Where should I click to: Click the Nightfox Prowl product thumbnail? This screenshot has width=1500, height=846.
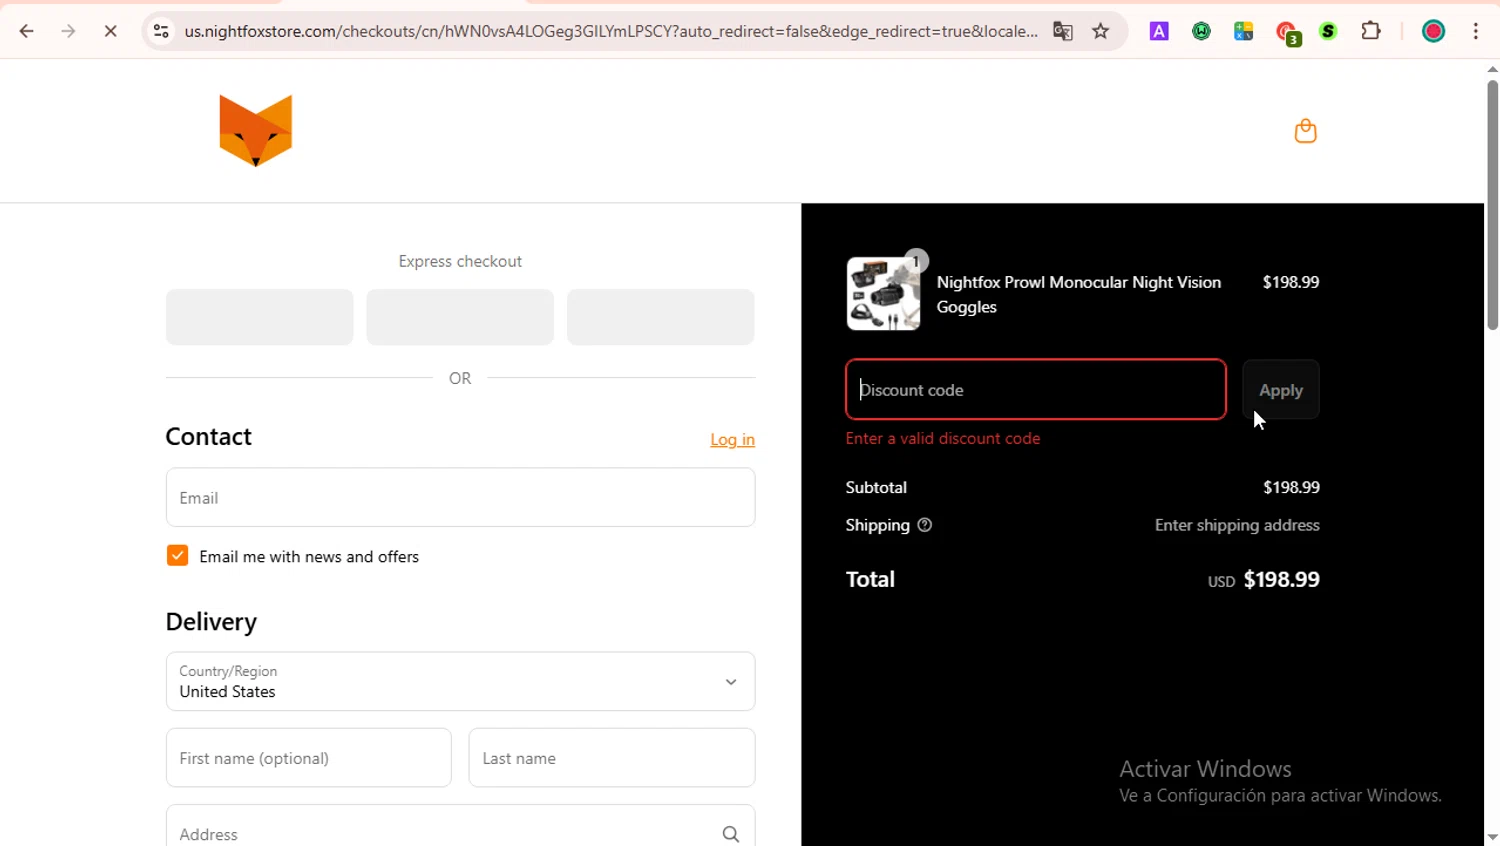pos(884,294)
